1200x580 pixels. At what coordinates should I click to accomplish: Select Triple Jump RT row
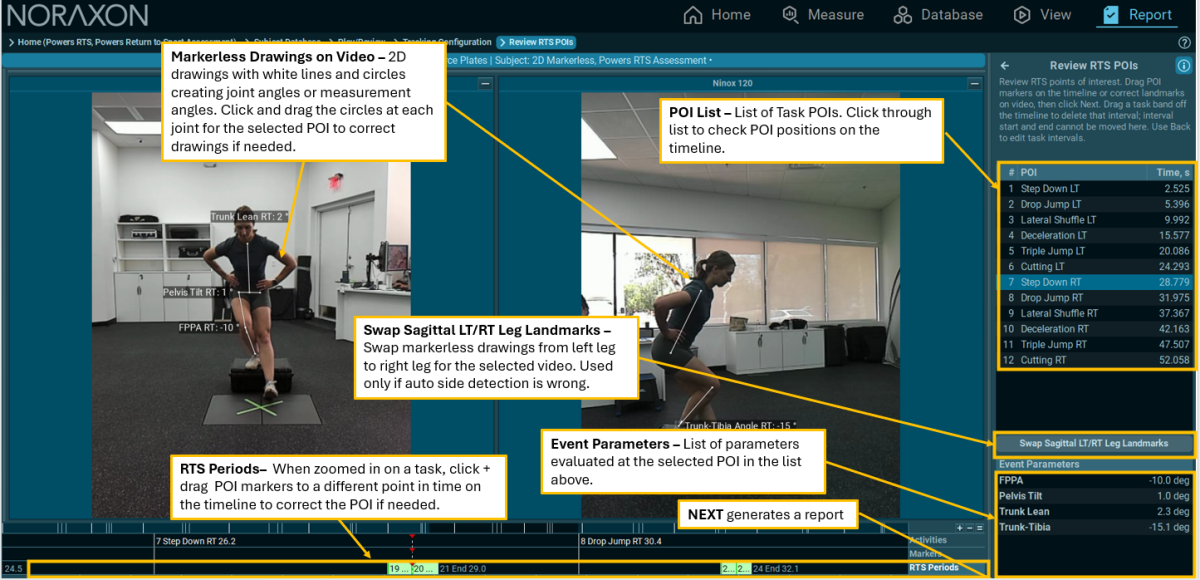[1097, 344]
